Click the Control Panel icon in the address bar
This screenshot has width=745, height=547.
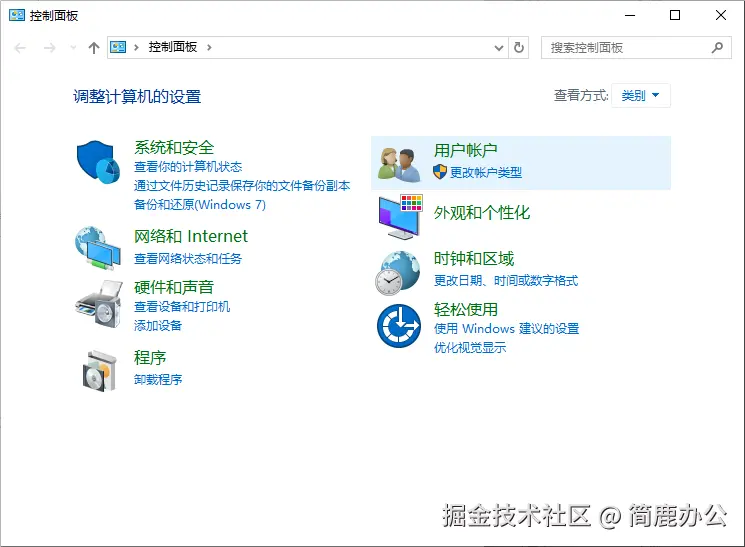pyautogui.click(x=118, y=47)
